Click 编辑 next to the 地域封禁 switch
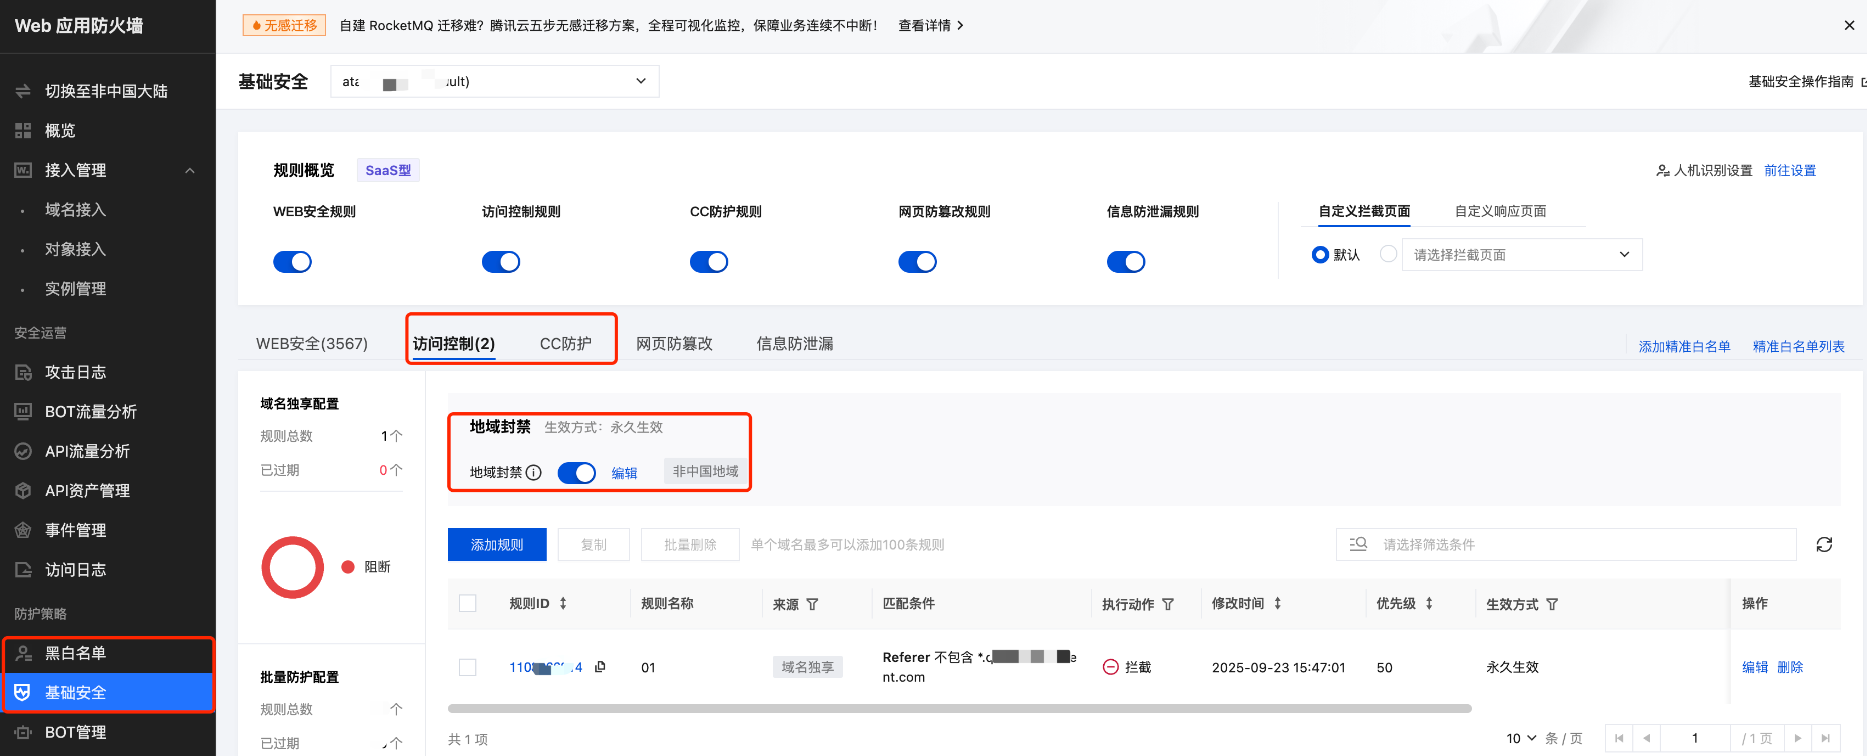This screenshot has width=1867, height=756. (624, 473)
